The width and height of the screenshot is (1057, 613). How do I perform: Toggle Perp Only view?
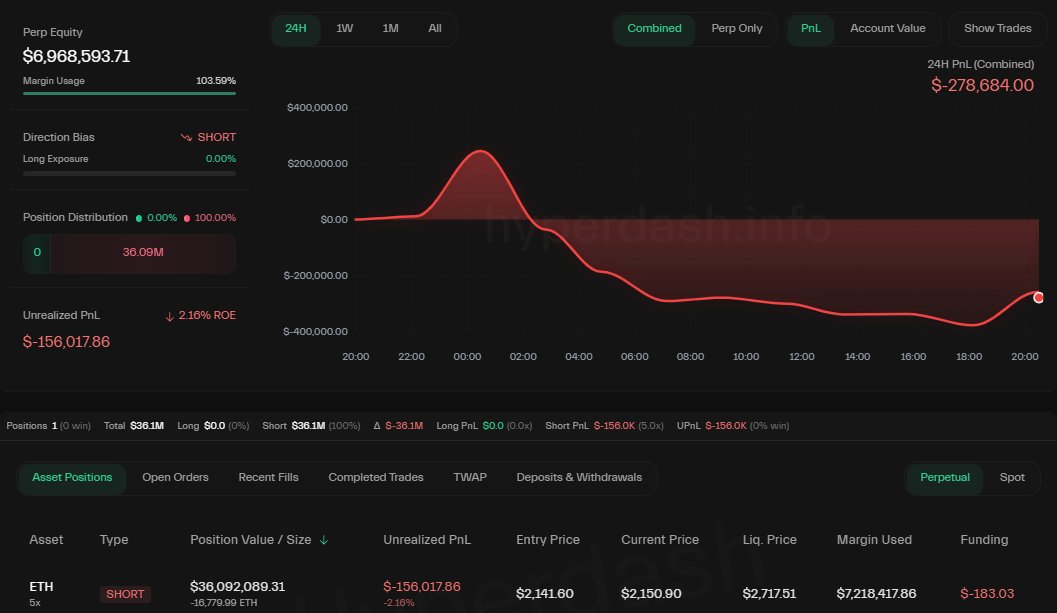[737, 28]
